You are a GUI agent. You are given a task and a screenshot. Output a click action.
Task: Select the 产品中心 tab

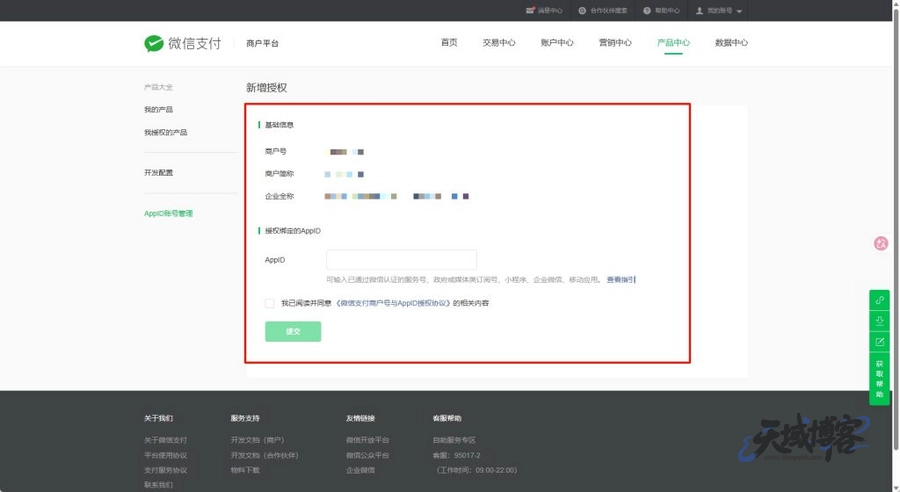point(673,42)
